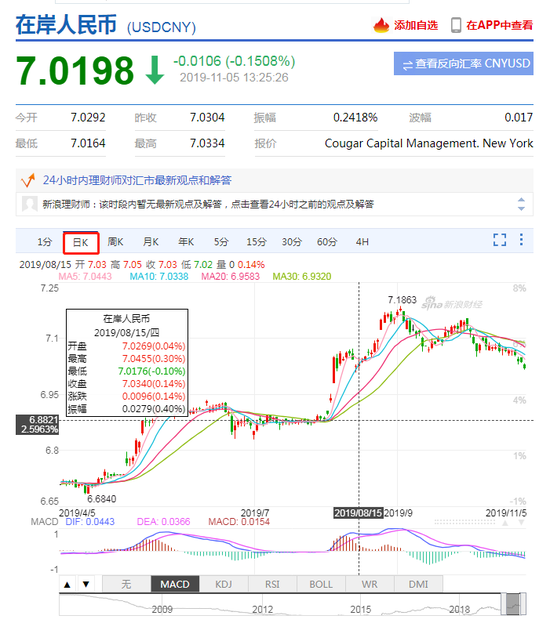The height and width of the screenshot is (623, 550).
Task: Click the 6.8821 crosshair price label
Action: click(37, 425)
